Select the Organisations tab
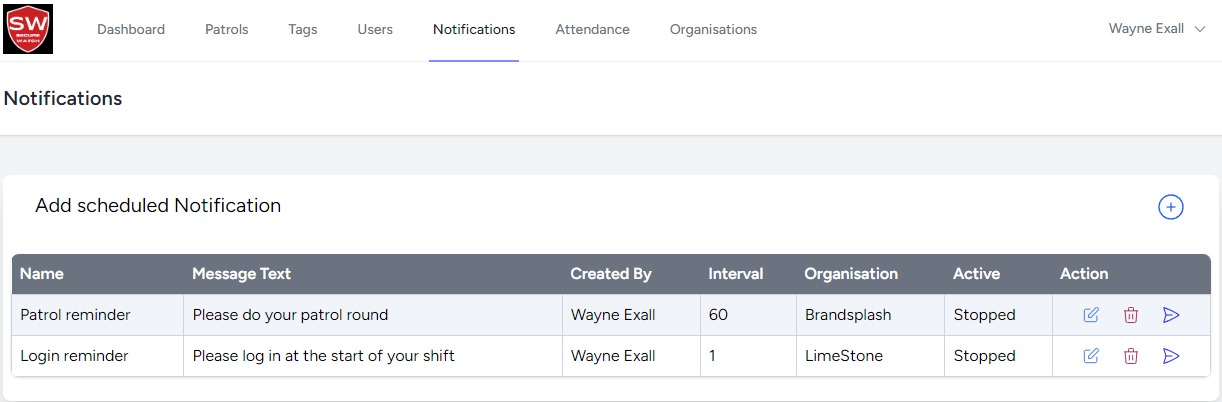Screen dimensions: 1222x402 [x=713, y=29]
